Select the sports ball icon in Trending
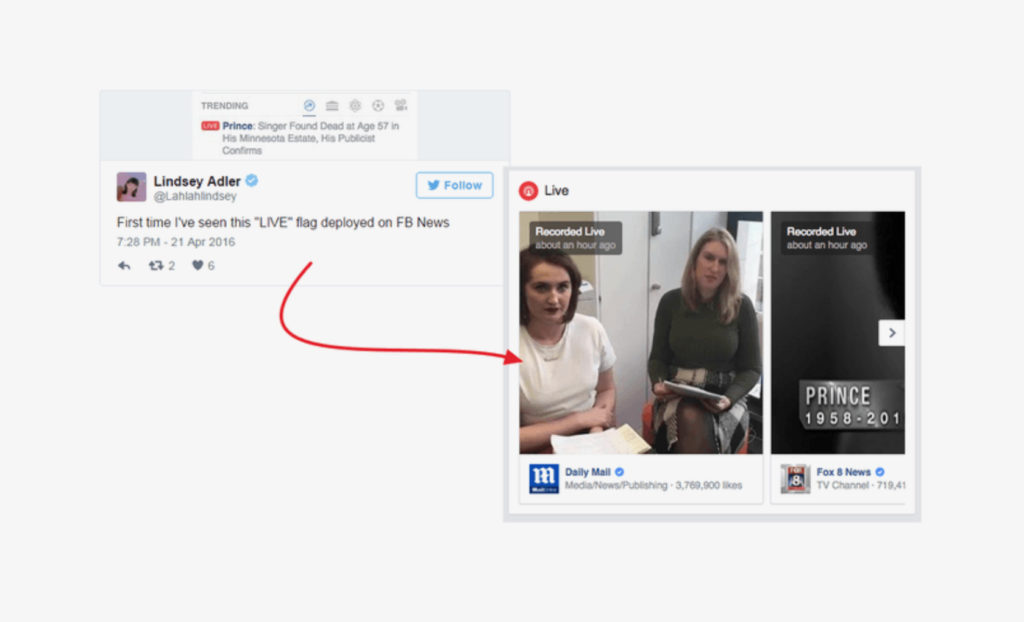1024x622 pixels. pyautogui.click(x=378, y=106)
